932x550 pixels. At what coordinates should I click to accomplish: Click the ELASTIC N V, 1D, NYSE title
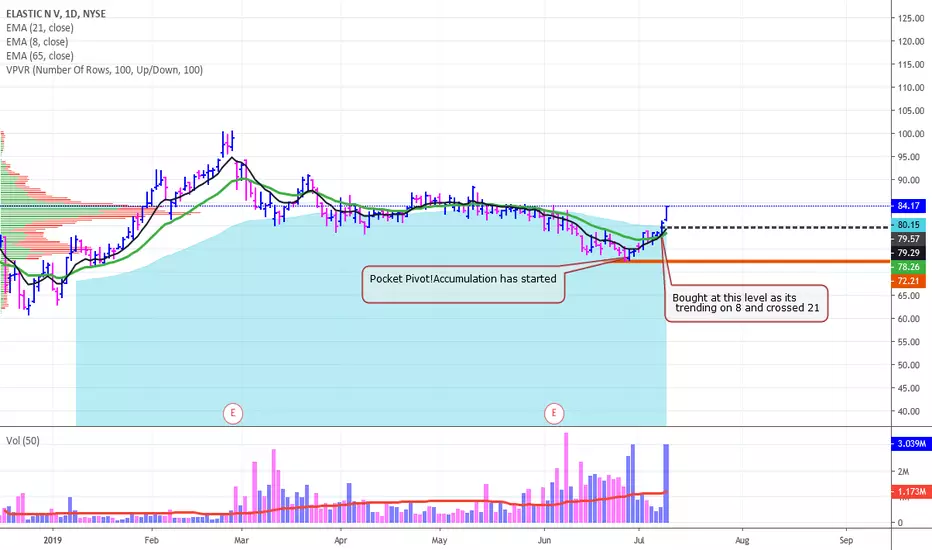pos(56,14)
